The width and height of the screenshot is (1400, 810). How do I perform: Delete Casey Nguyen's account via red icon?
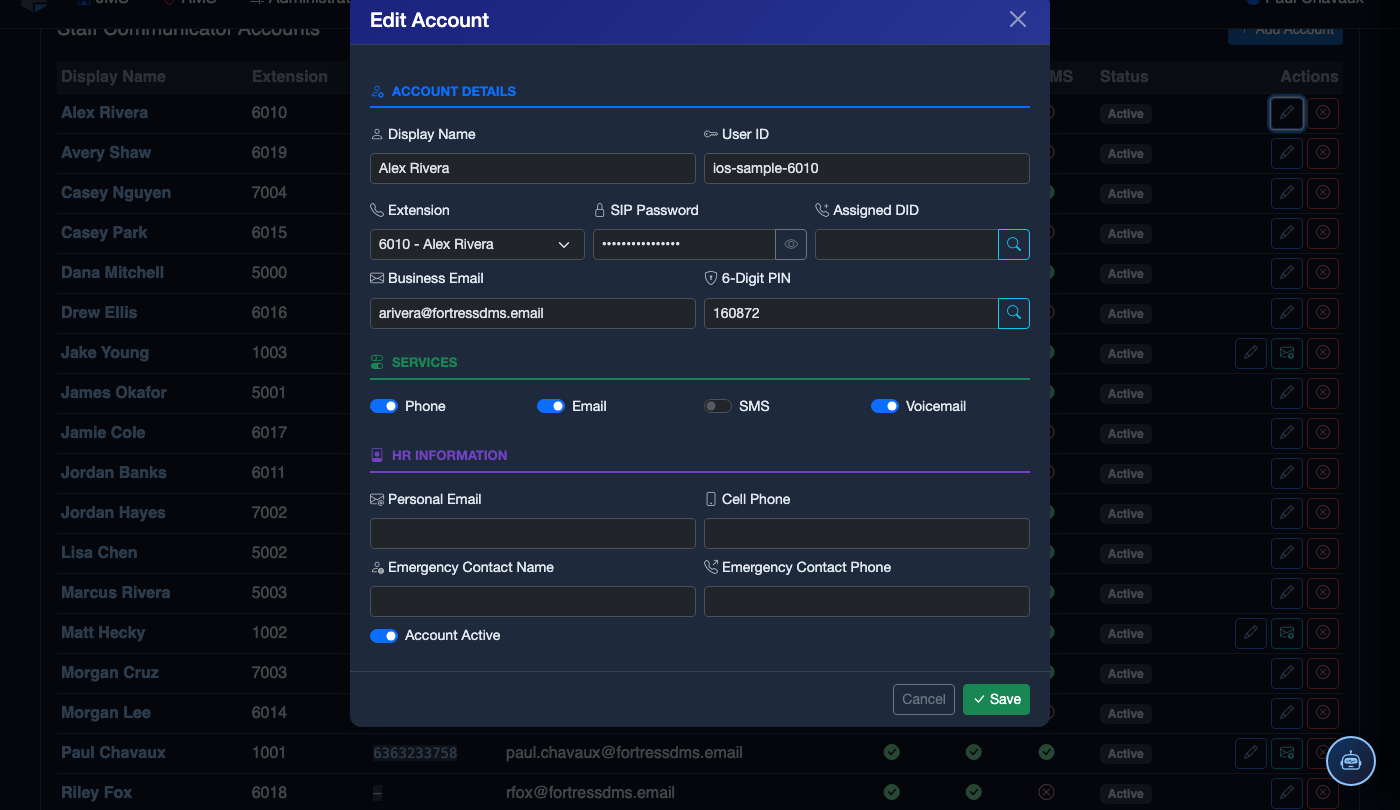pyautogui.click(x=1323, y=193)
